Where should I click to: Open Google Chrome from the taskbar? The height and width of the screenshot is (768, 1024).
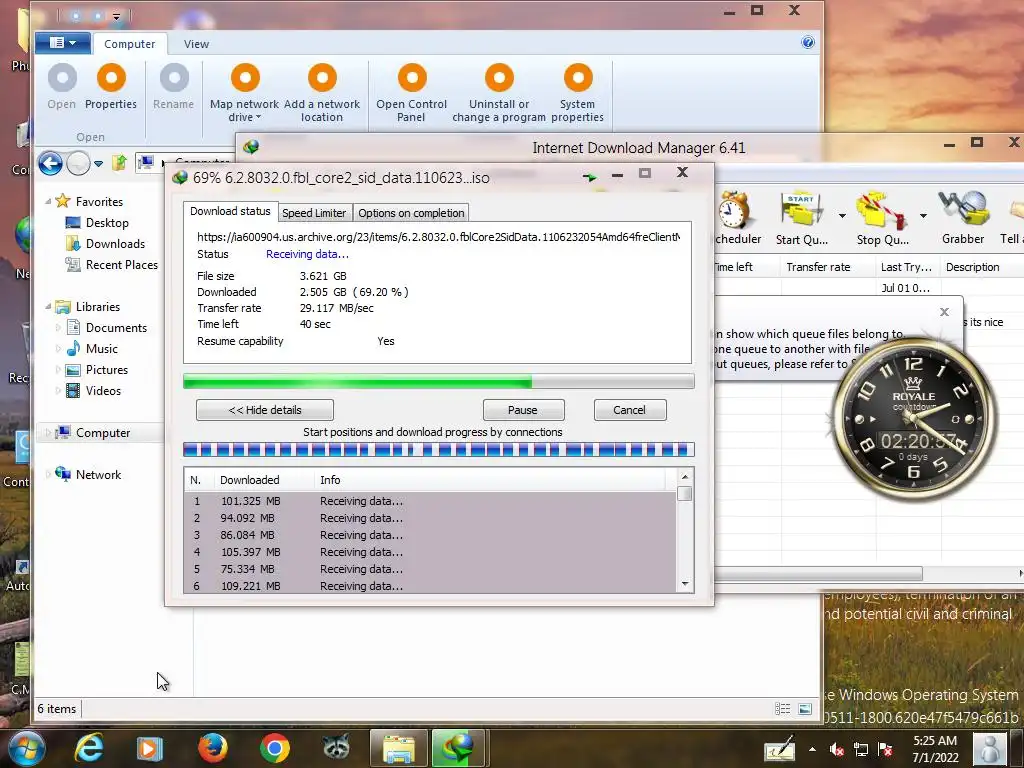point(274,748)
